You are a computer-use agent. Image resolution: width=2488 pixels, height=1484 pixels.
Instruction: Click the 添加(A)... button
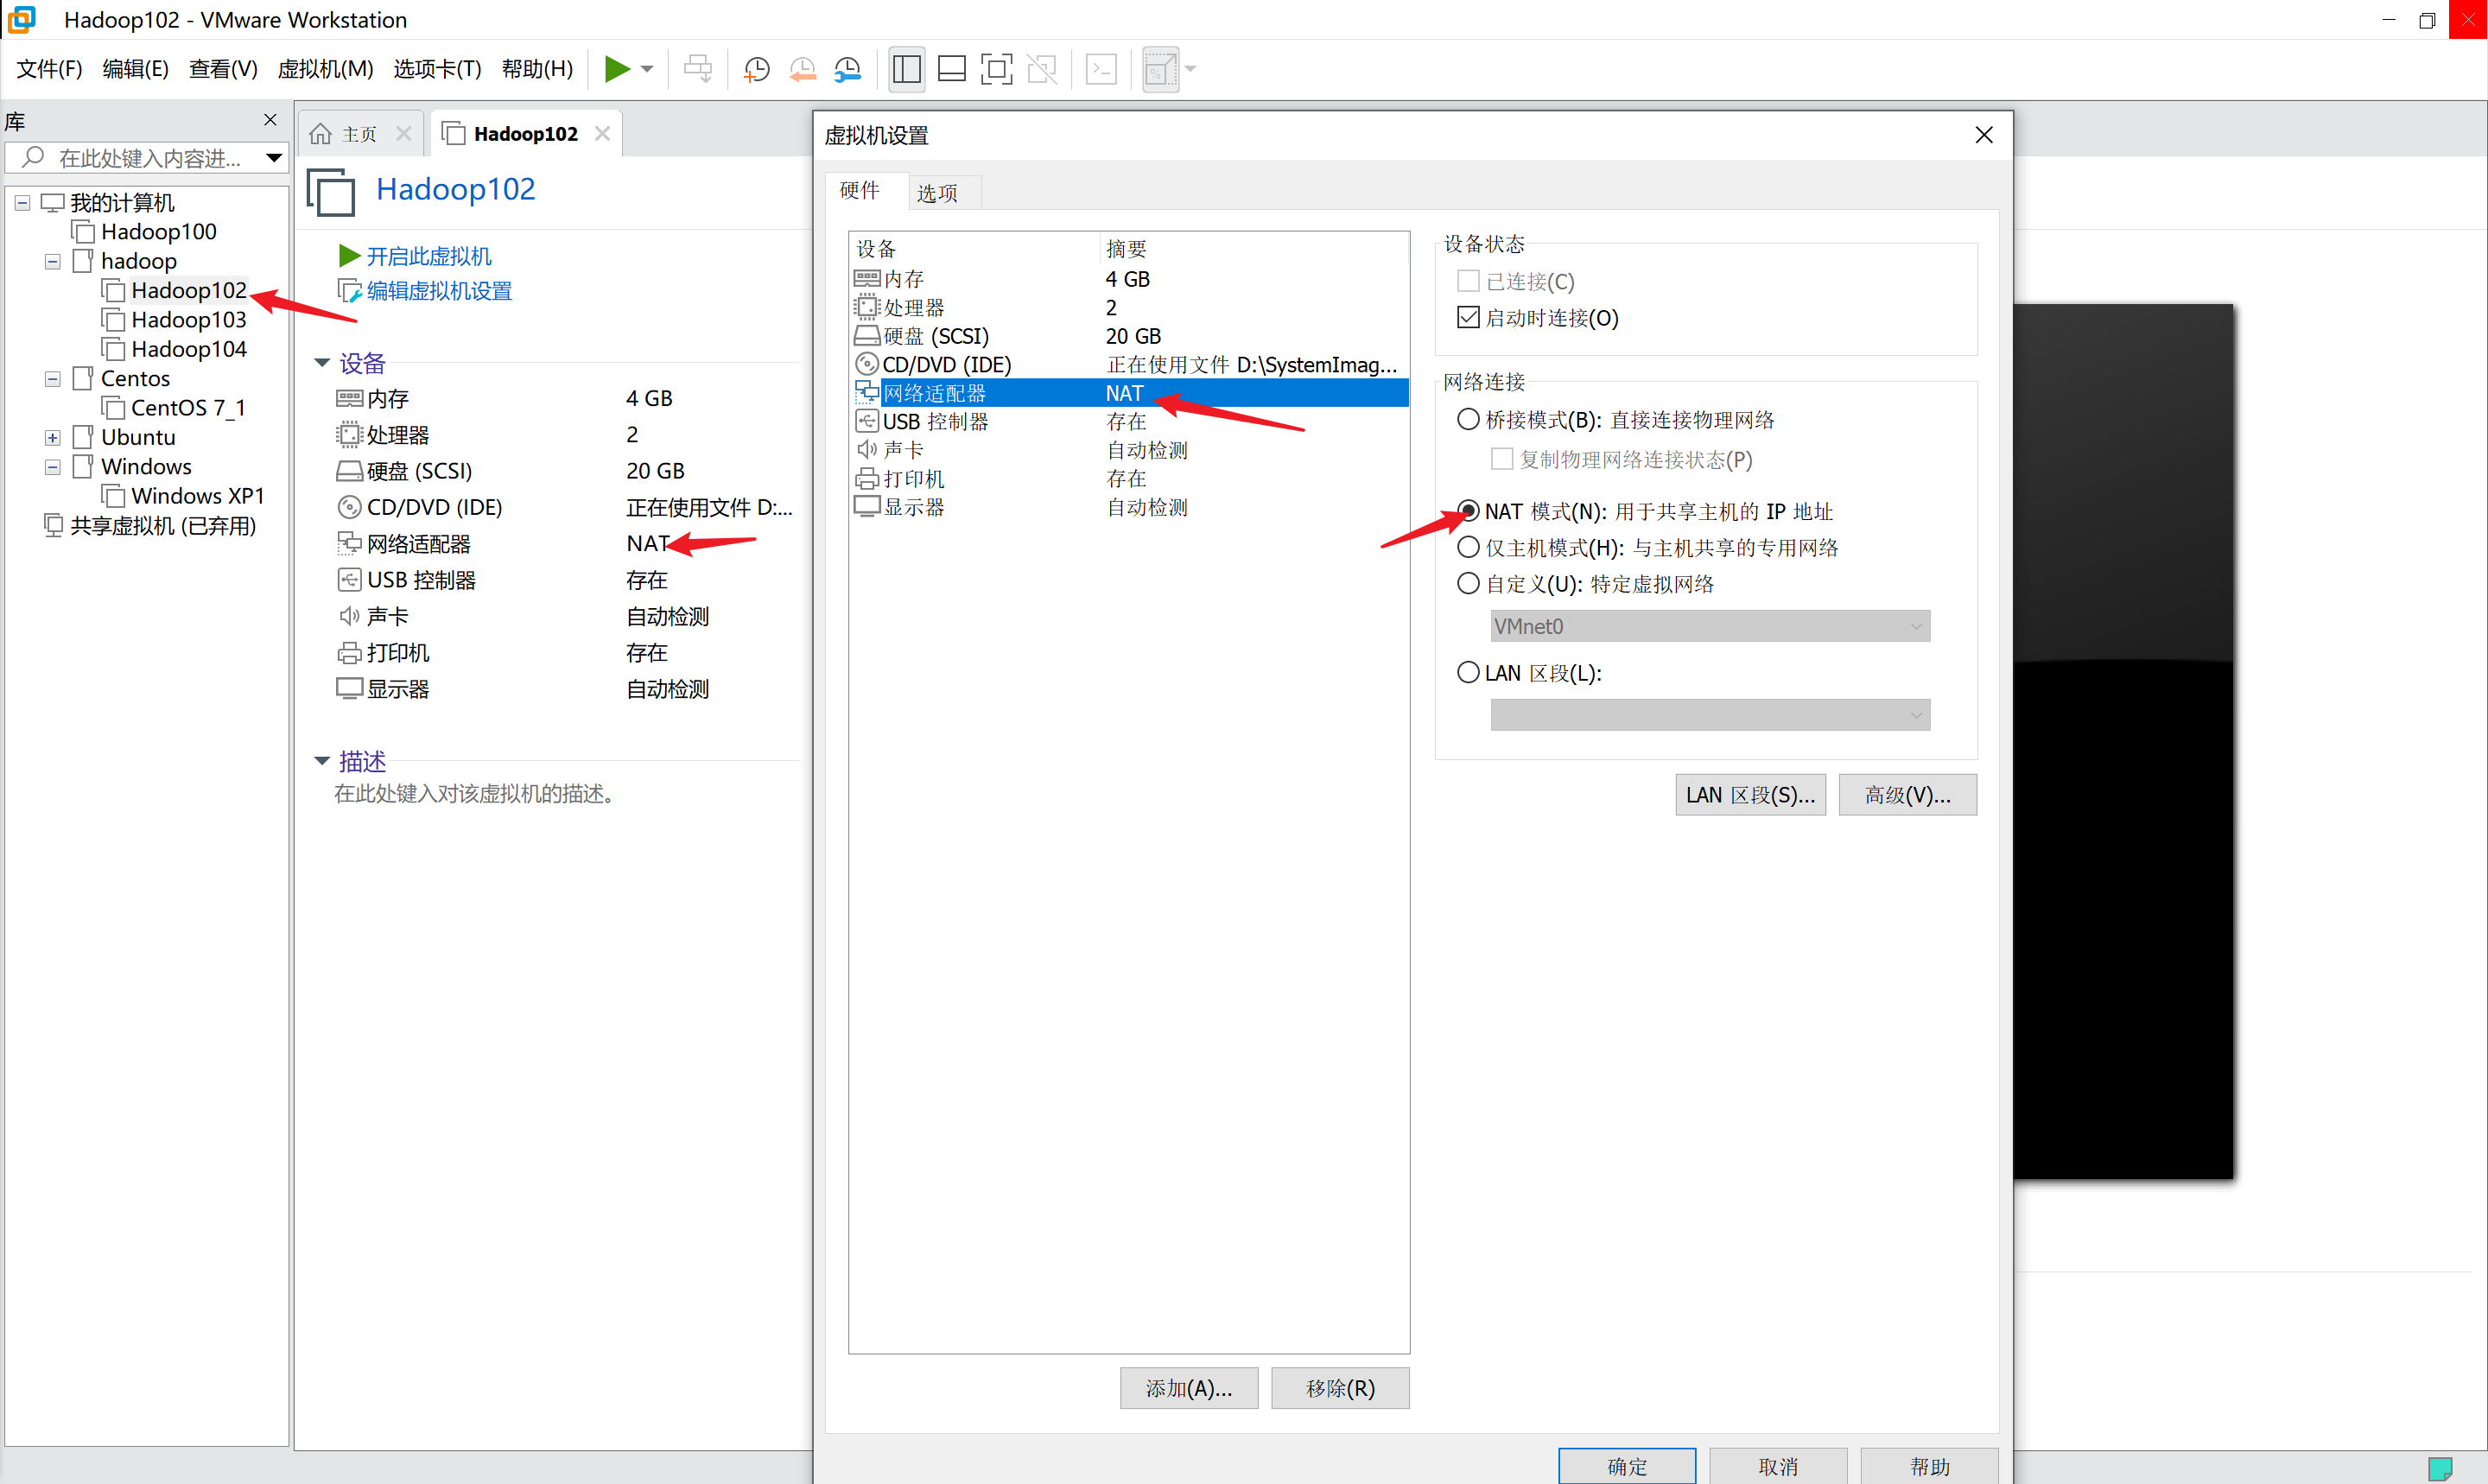point(1188,1388)
